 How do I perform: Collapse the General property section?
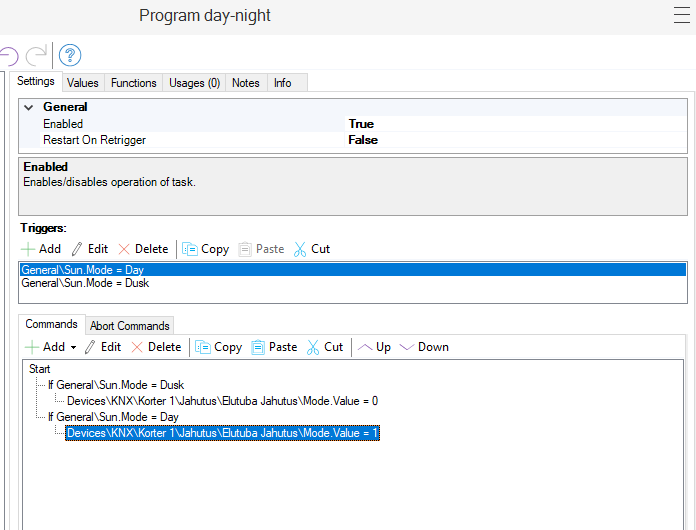(29, 107)
